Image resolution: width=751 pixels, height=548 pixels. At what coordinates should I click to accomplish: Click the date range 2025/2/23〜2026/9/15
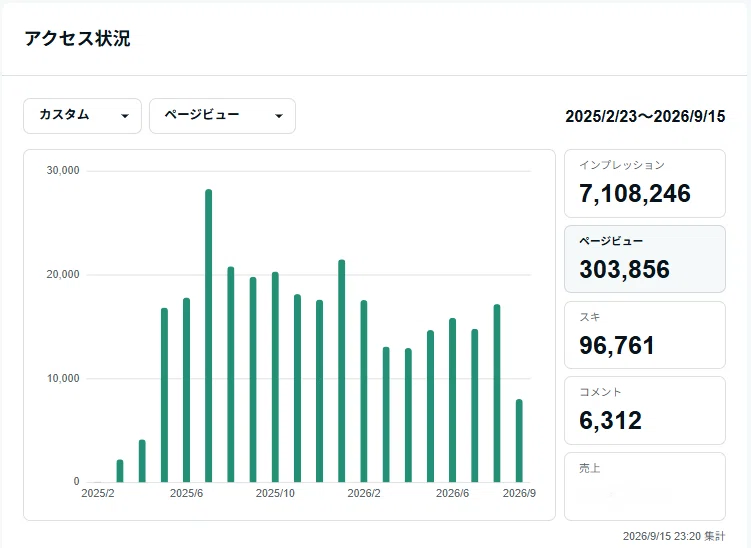(645, 116)
